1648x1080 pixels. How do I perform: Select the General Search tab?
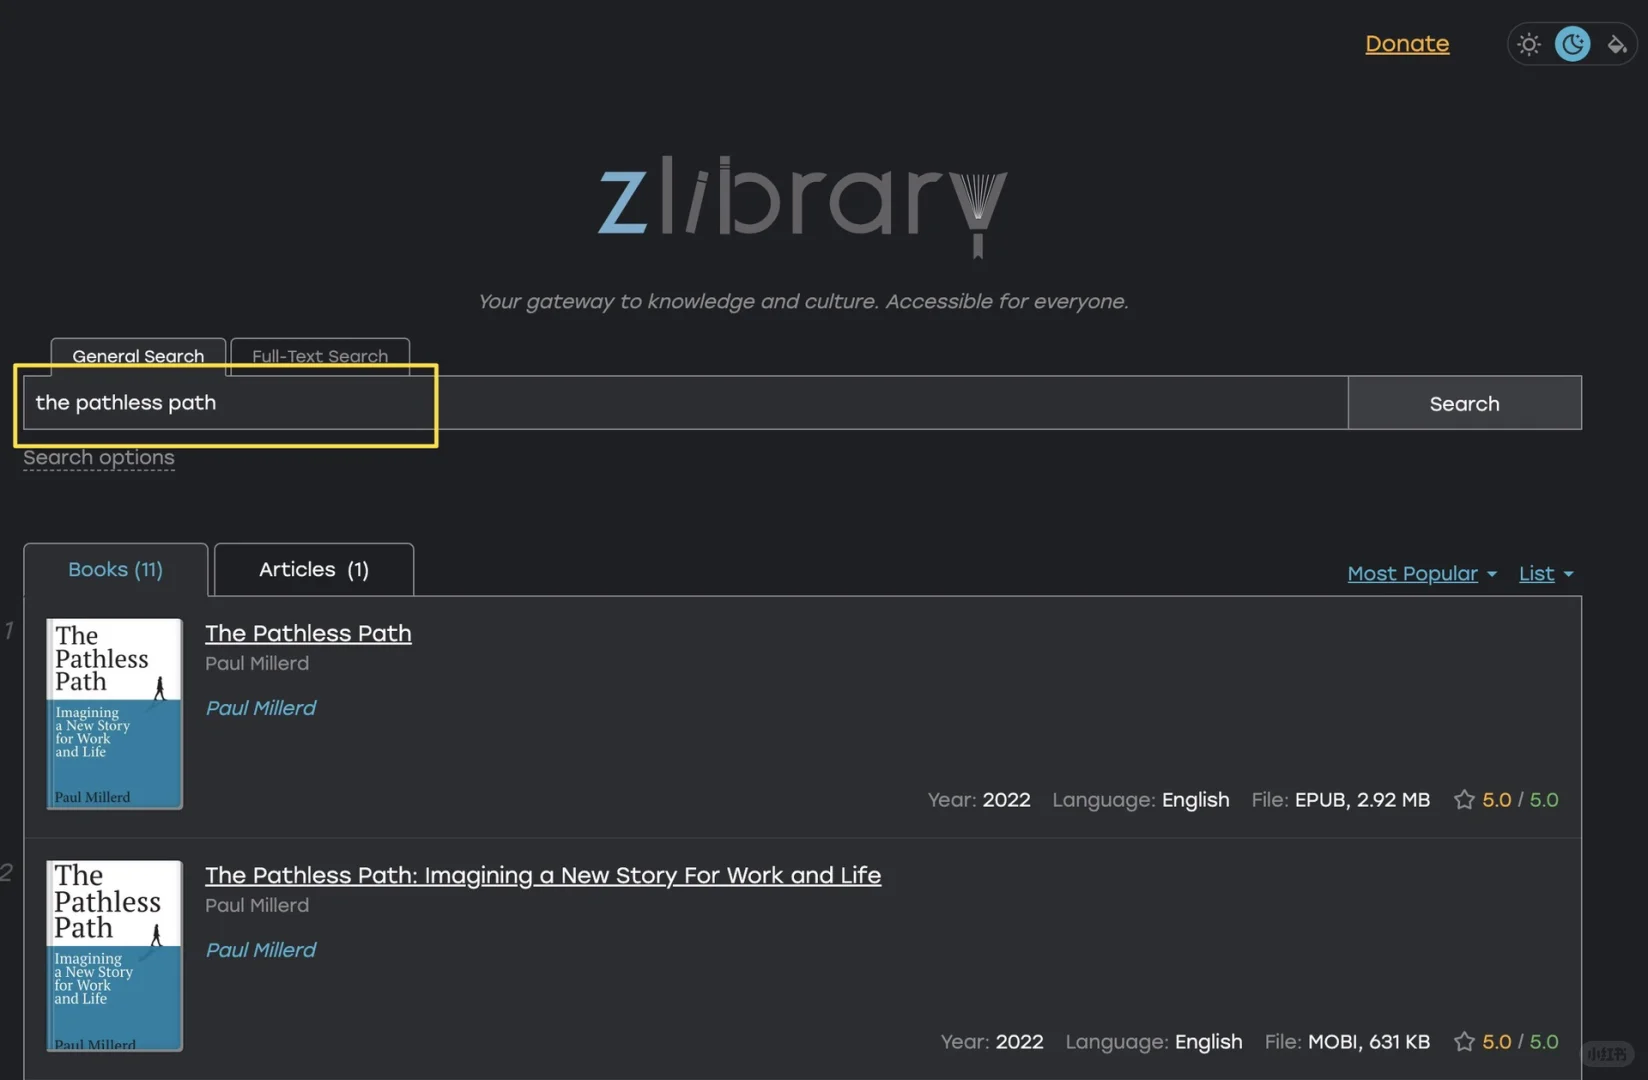[x=138, y=356]
